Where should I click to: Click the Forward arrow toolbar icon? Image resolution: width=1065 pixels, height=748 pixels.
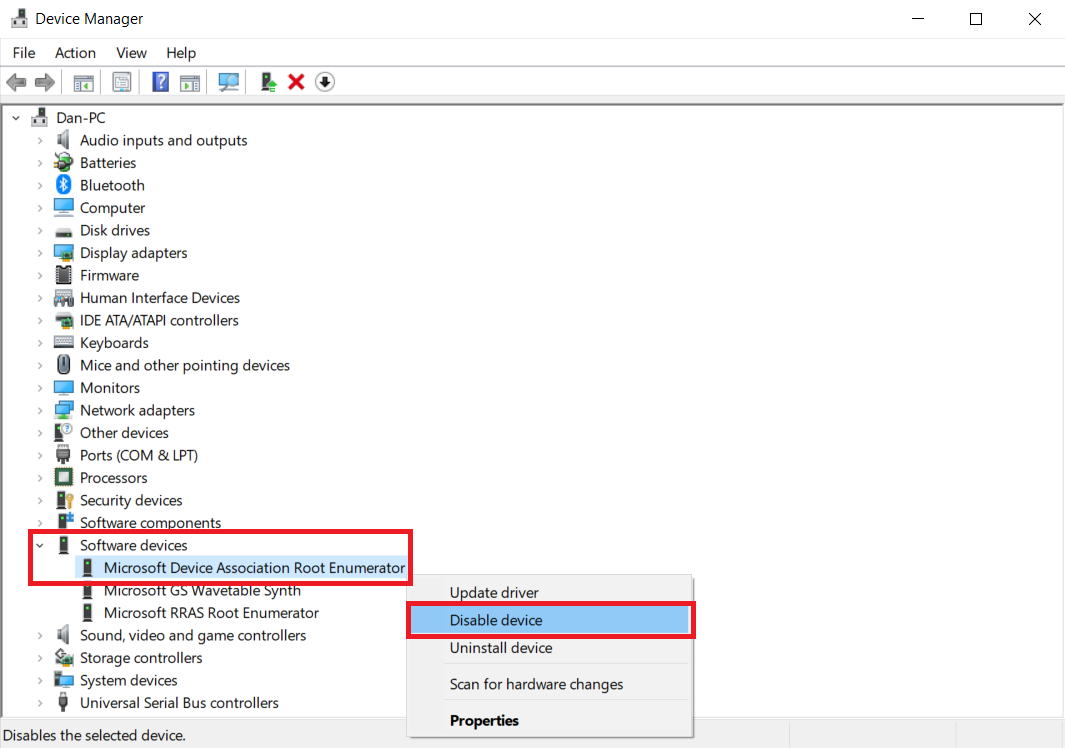pos(45,83)
